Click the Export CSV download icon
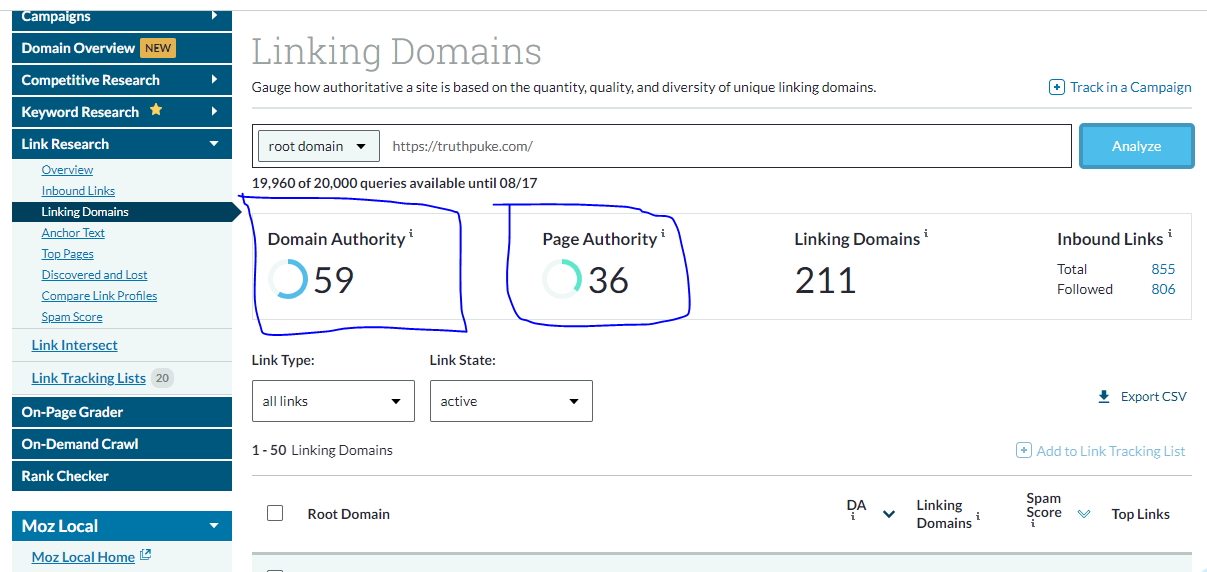 pos(1104,397)
